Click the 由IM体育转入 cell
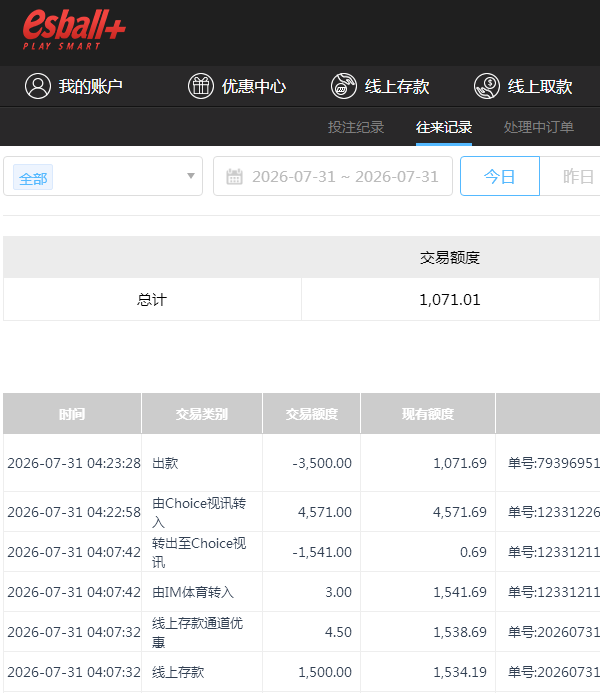 tap(202, 592)
